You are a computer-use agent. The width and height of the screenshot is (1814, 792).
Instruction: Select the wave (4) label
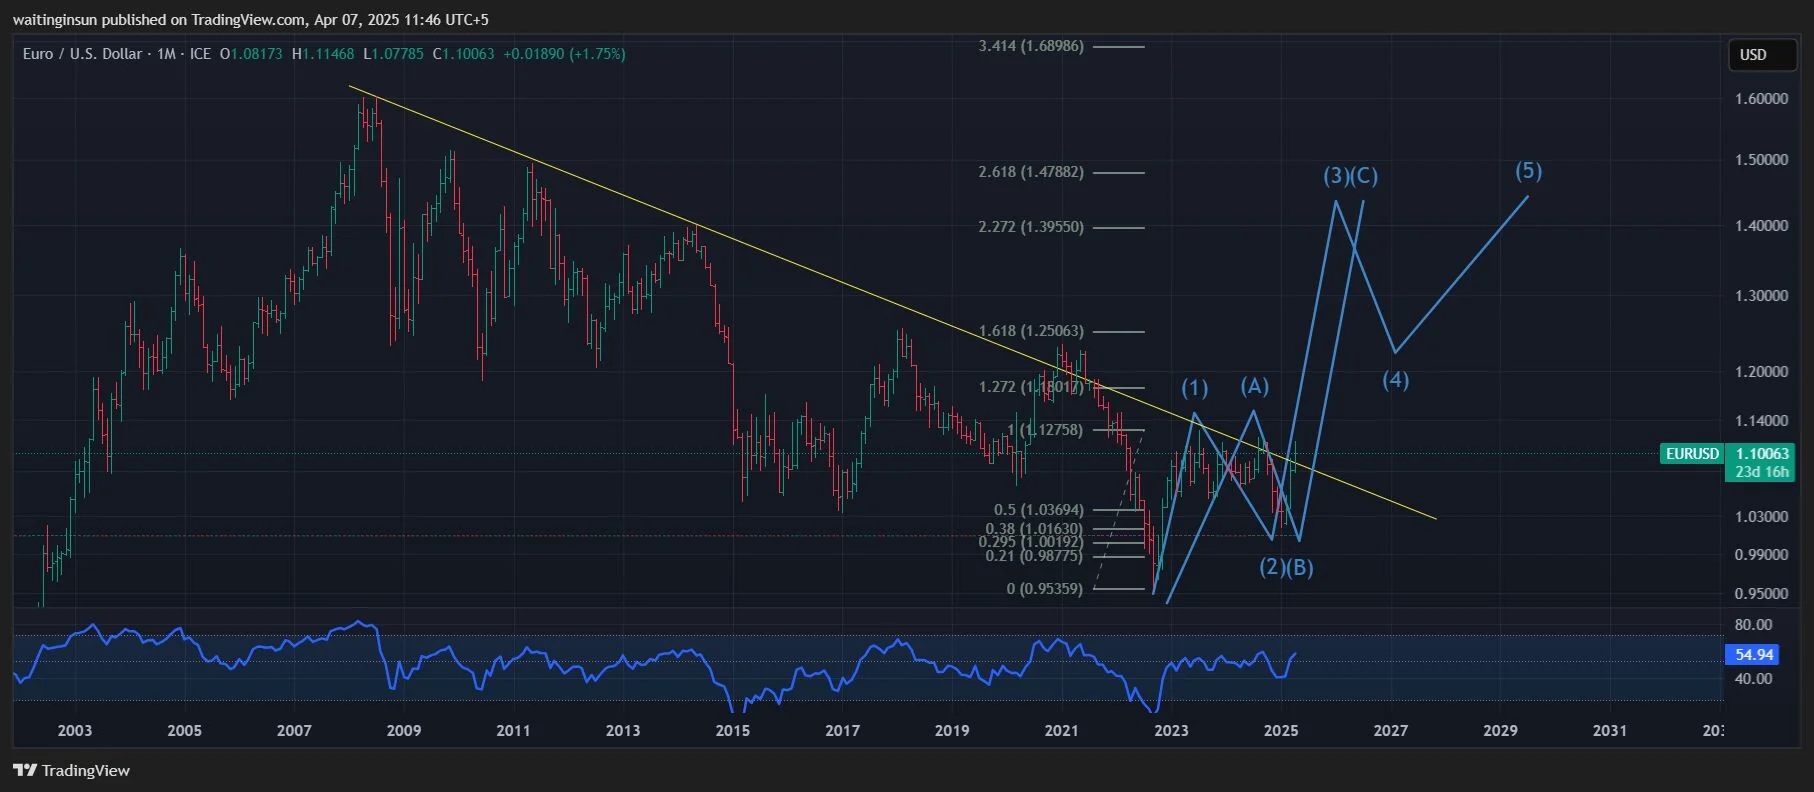tap(1396, 380)
